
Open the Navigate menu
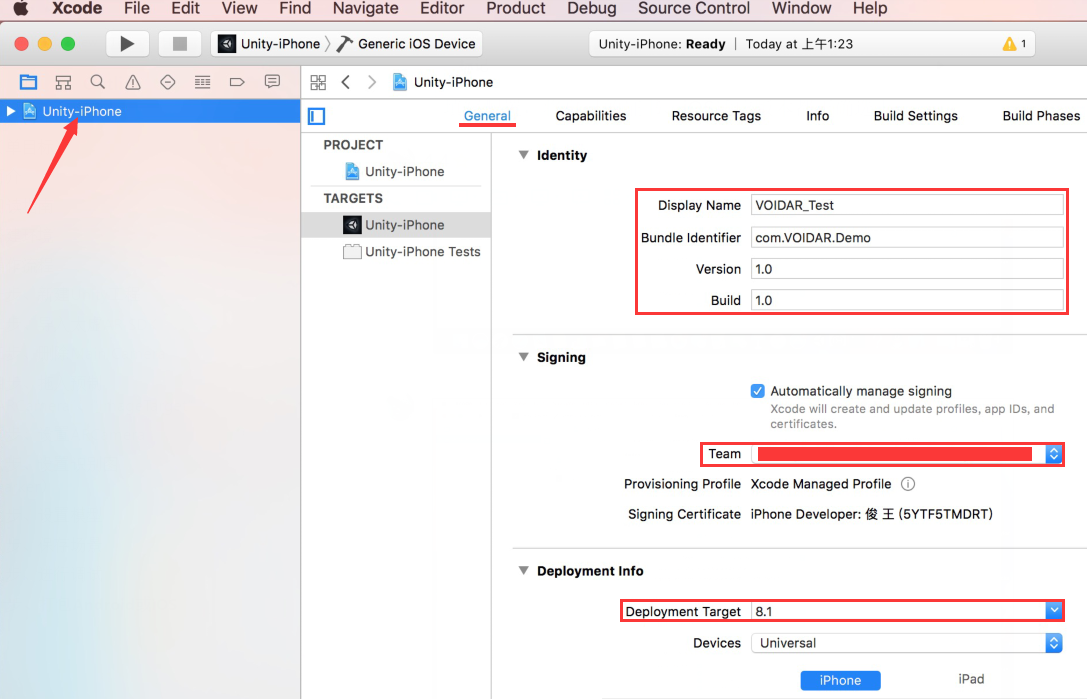point(365,8)
